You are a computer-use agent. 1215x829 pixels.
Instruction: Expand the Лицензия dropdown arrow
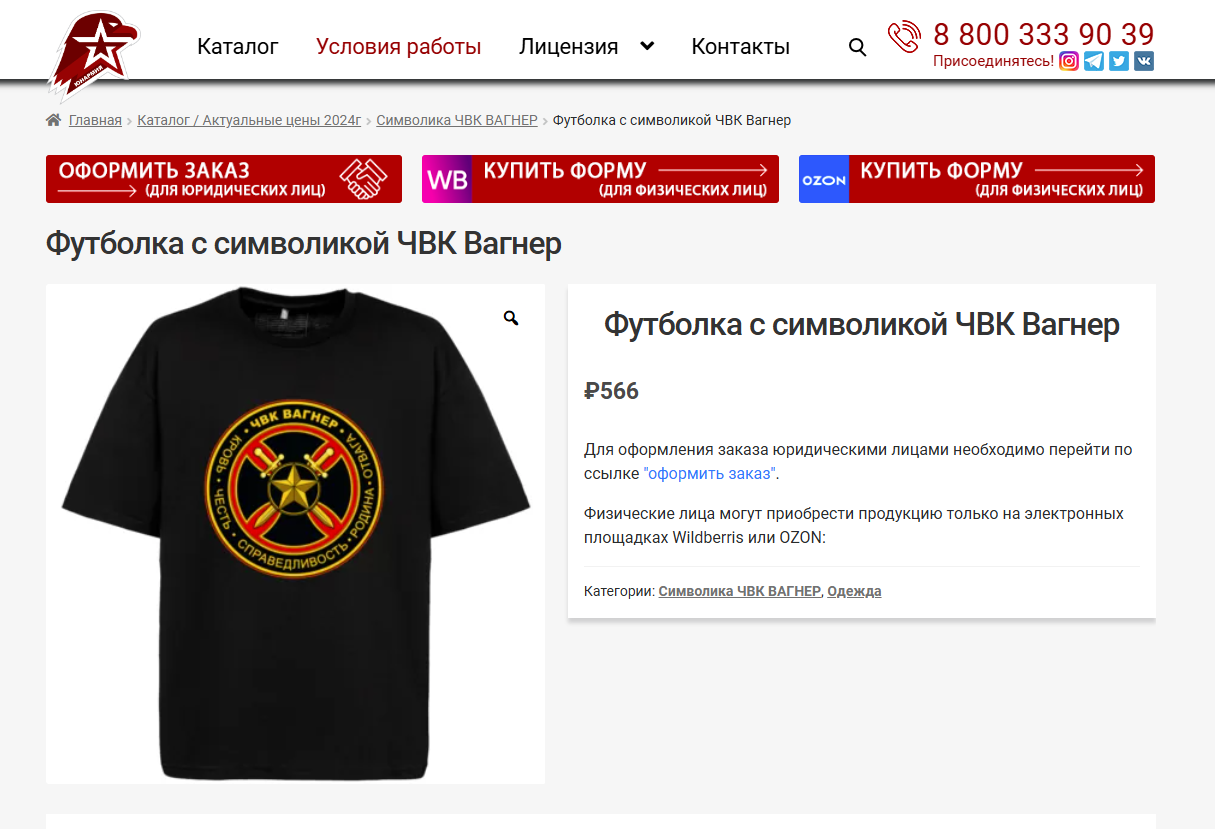(x=647, y=46)
